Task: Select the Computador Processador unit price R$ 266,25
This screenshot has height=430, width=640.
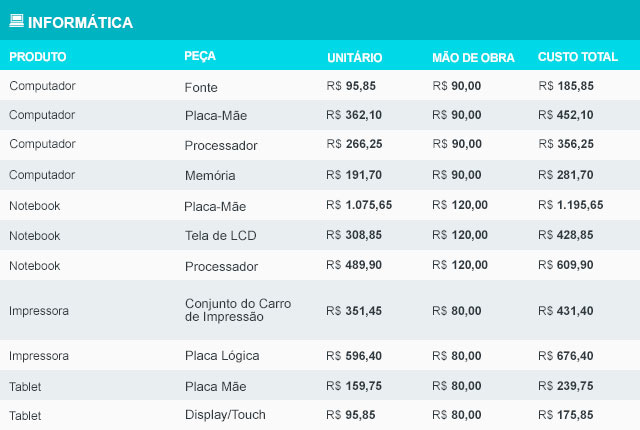Action: [354, 144]
